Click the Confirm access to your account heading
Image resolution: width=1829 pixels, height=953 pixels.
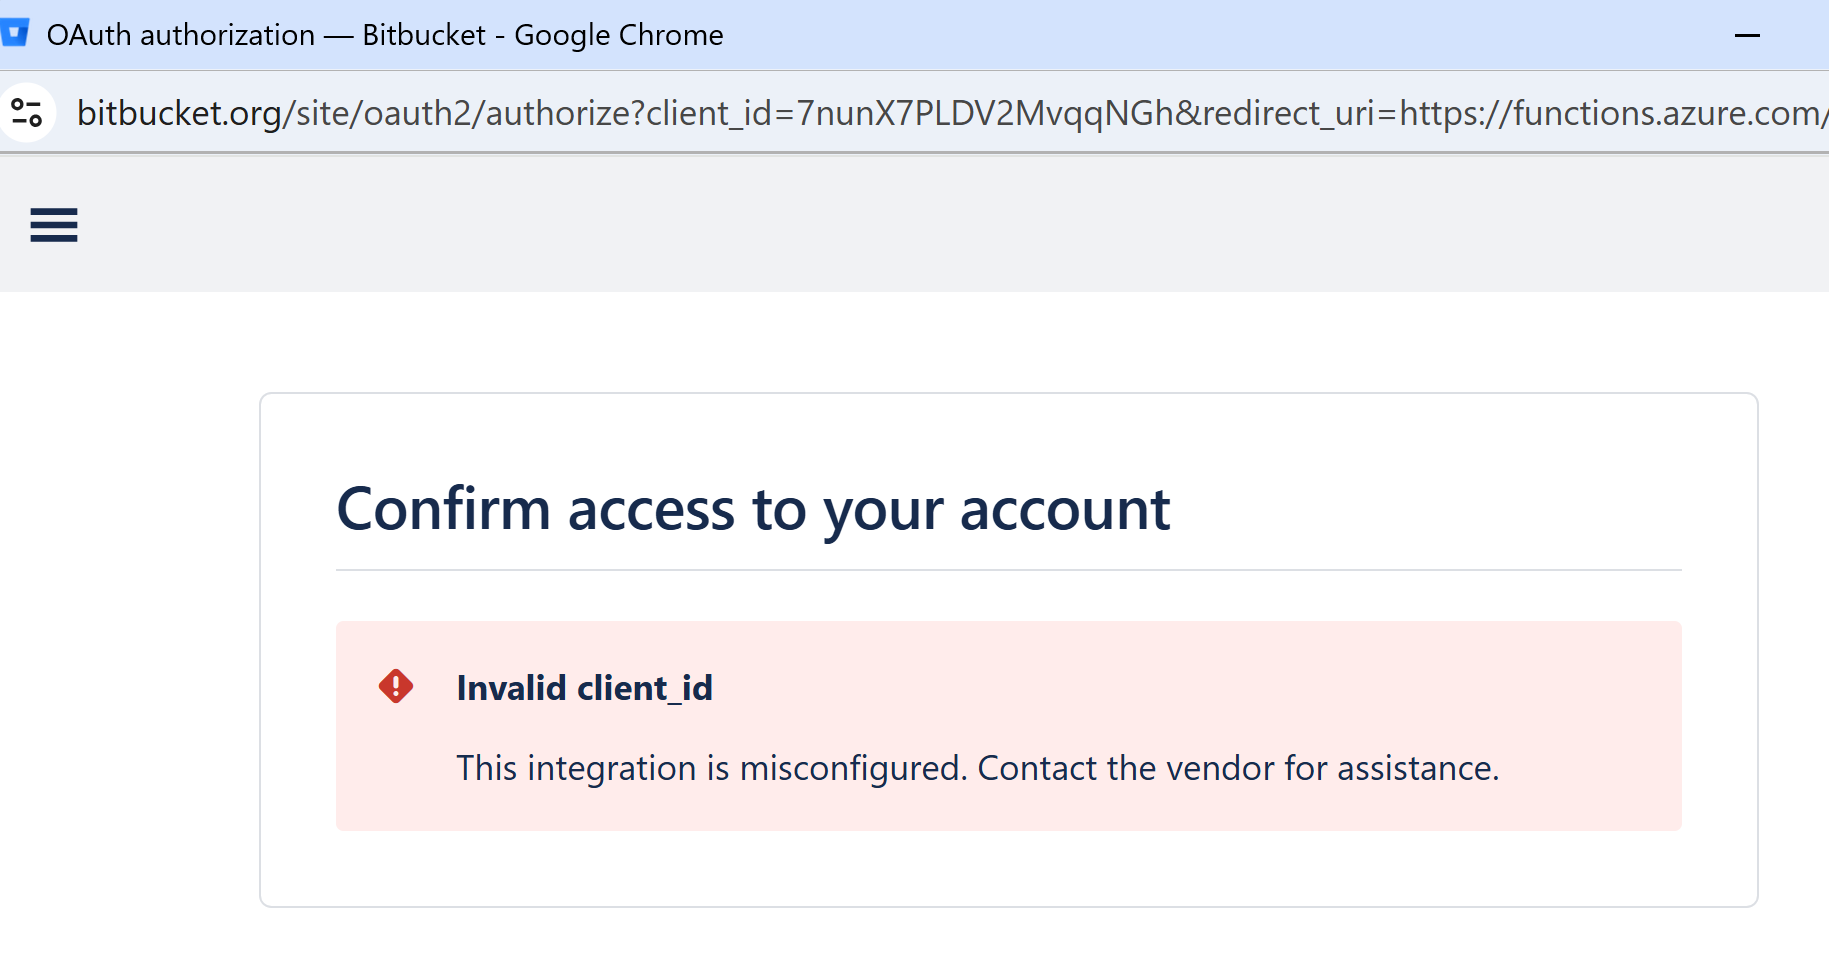point(754,510)
